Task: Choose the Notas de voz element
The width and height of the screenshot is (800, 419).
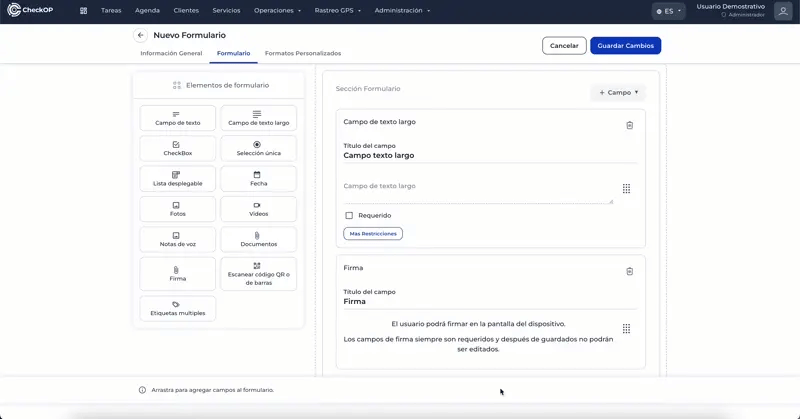Action: [177, 239]
